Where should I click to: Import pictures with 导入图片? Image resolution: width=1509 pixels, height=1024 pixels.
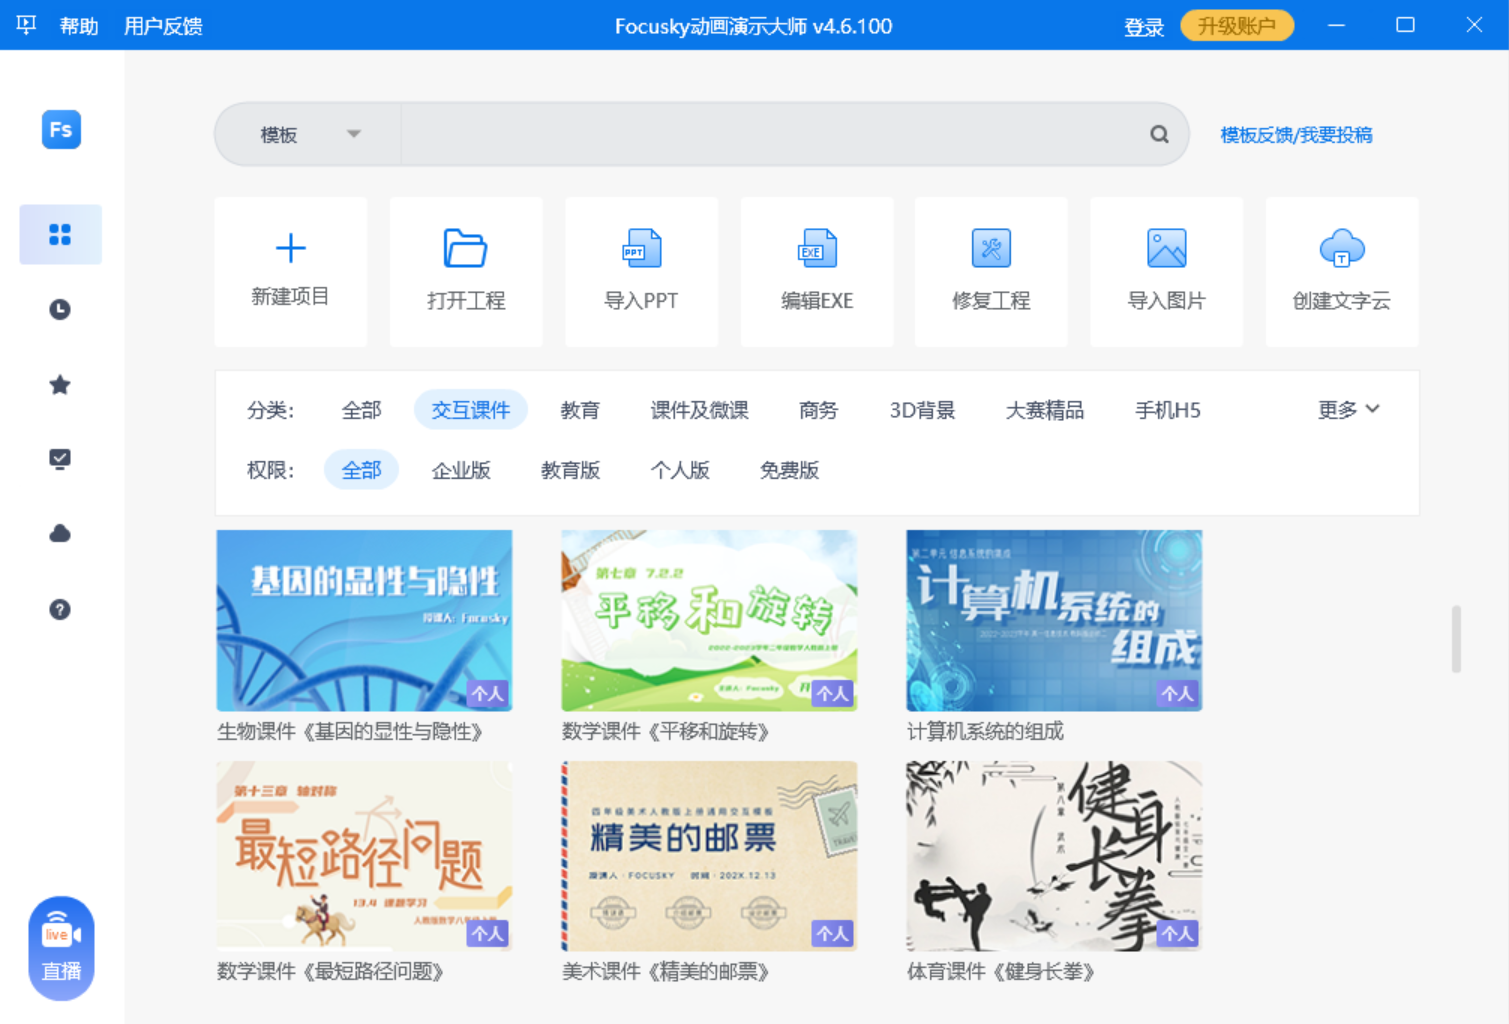click(x=1166, y=272)
